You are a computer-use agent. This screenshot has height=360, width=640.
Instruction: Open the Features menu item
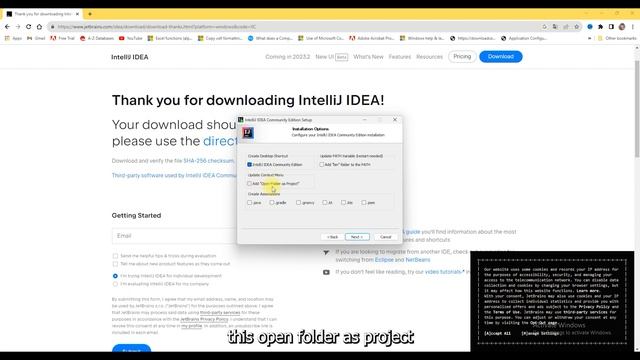point(400,57)
